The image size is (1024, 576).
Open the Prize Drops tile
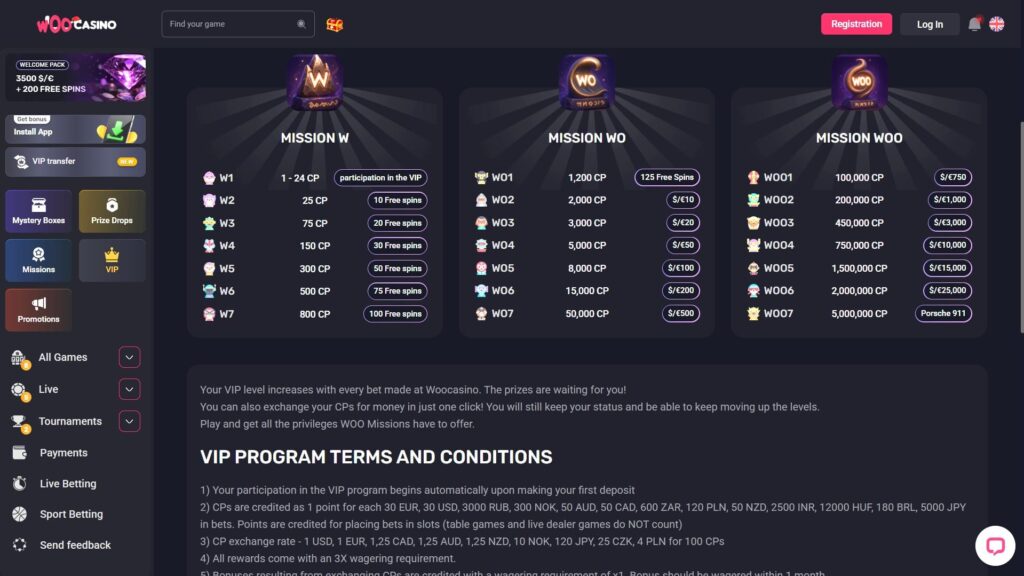[112, 211]
